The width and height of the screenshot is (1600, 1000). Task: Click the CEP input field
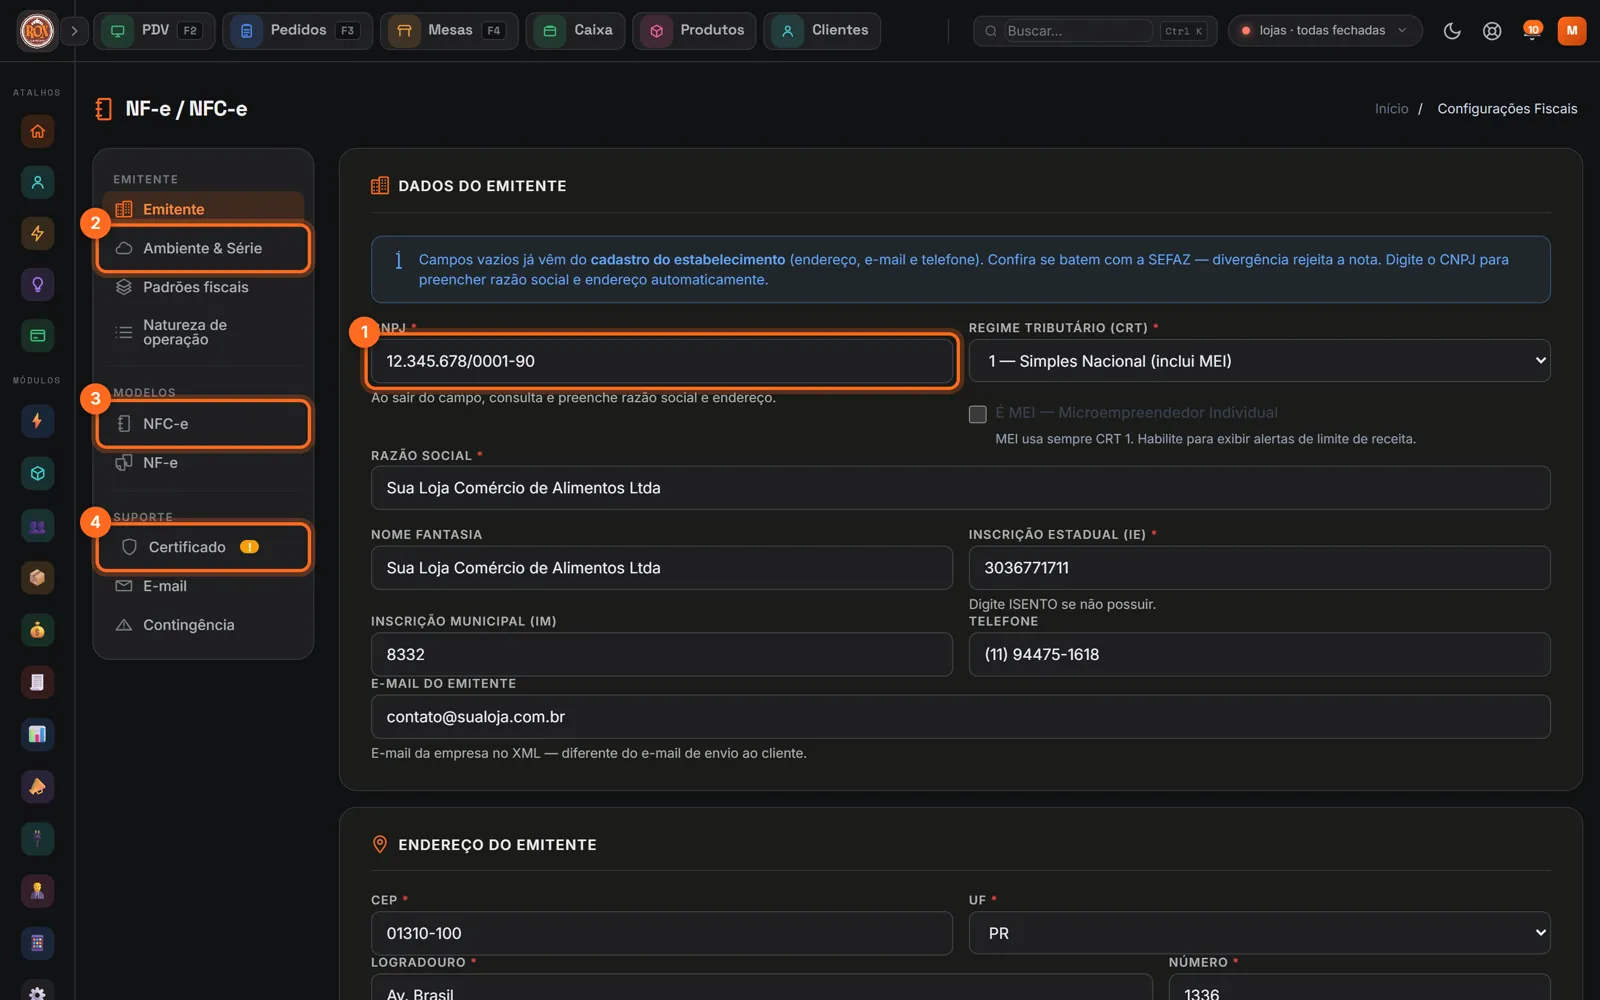tap(661, 933)
